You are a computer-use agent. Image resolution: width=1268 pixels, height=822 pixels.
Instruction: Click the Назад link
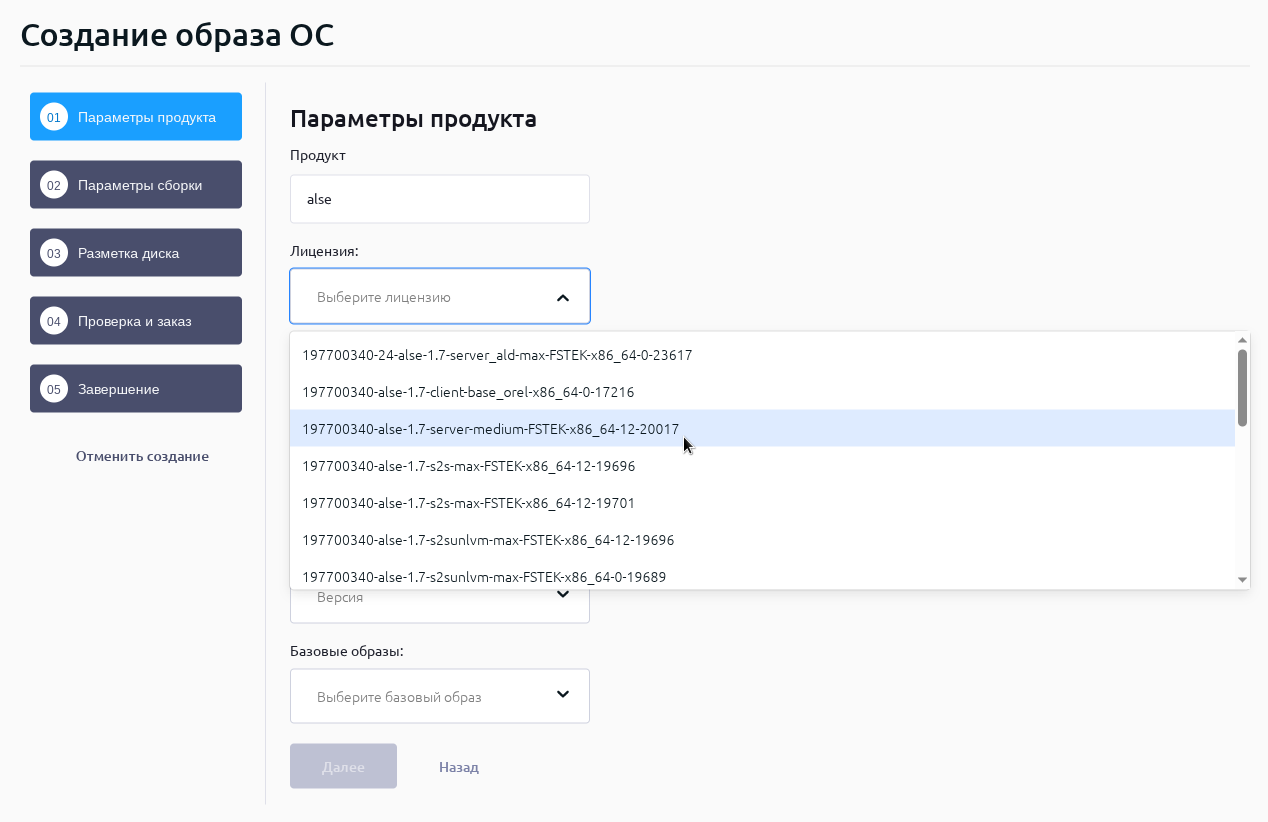tap(459, 767)
